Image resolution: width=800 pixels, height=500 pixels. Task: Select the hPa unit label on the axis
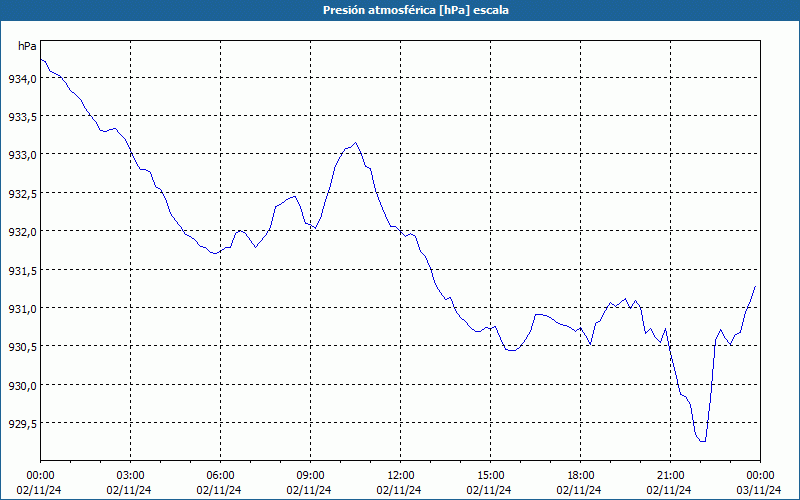pos(27,46)
